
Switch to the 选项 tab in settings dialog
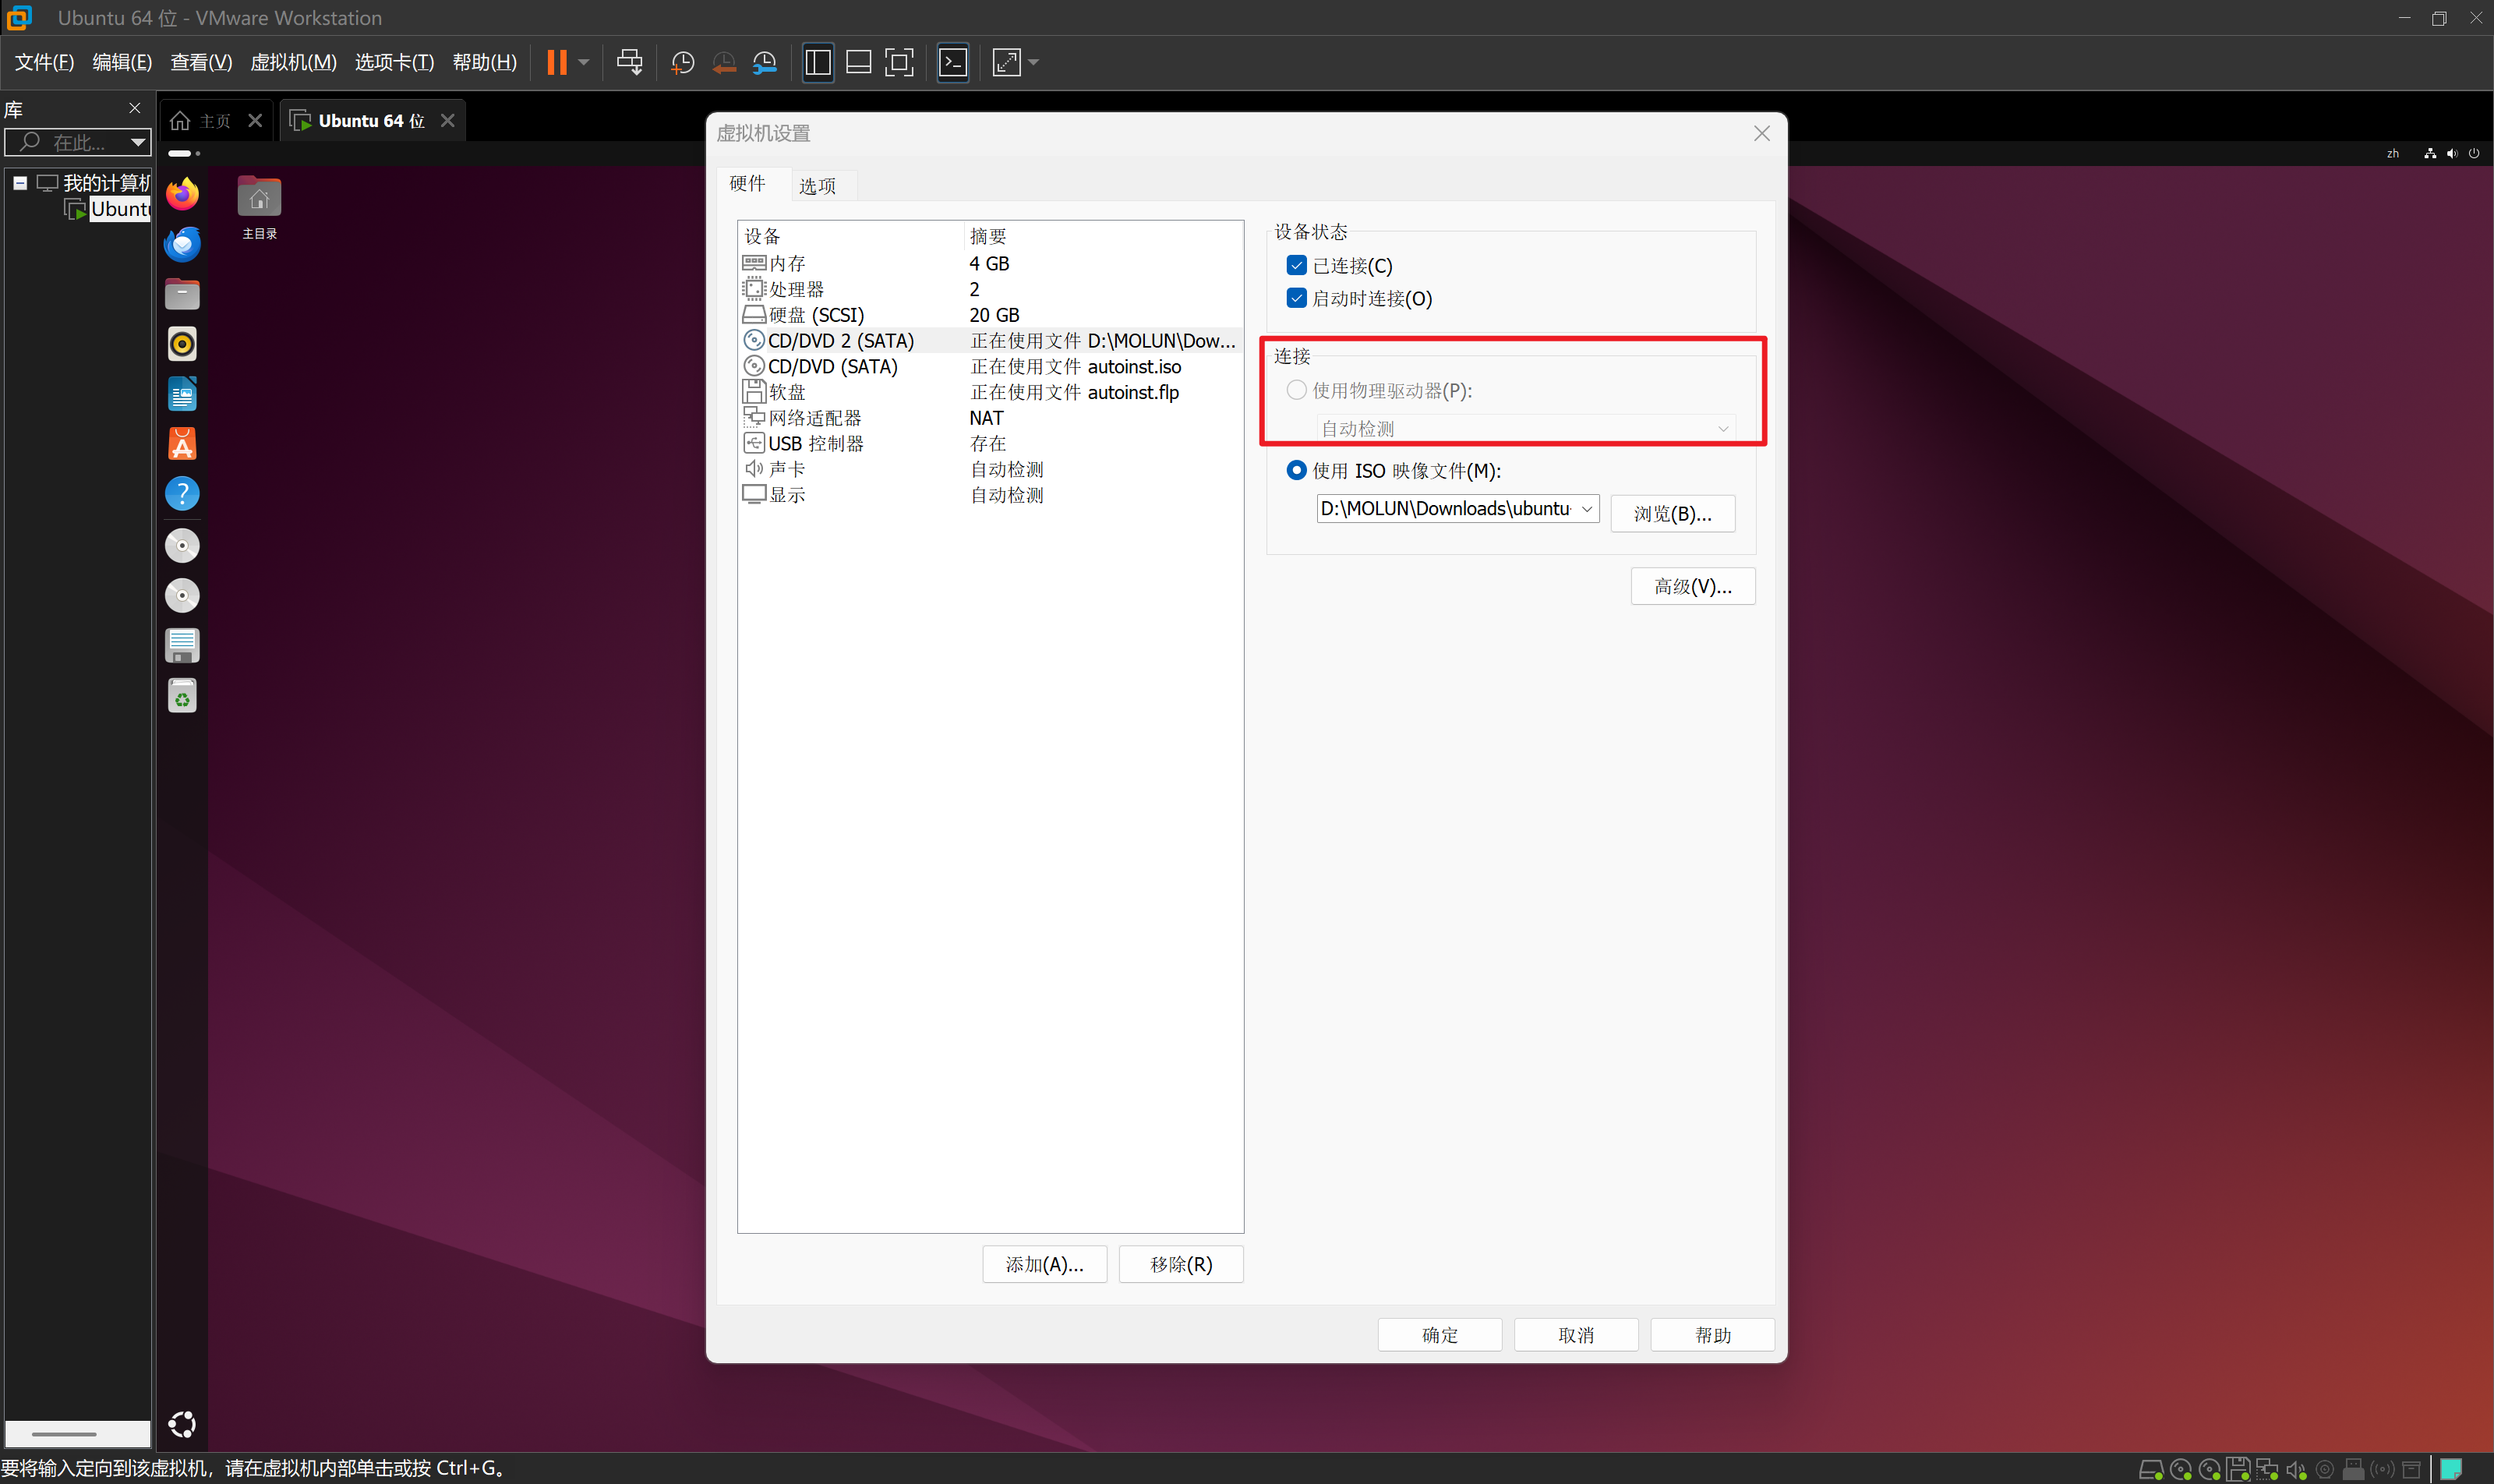(817, 186)
